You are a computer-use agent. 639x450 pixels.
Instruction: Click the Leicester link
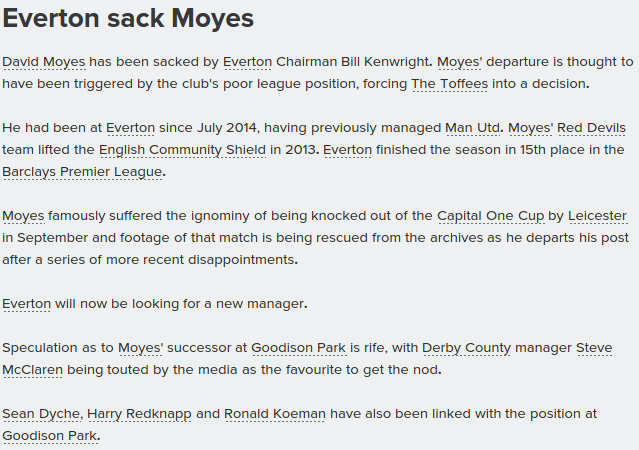pyautogui.click(x=597, y=216)
